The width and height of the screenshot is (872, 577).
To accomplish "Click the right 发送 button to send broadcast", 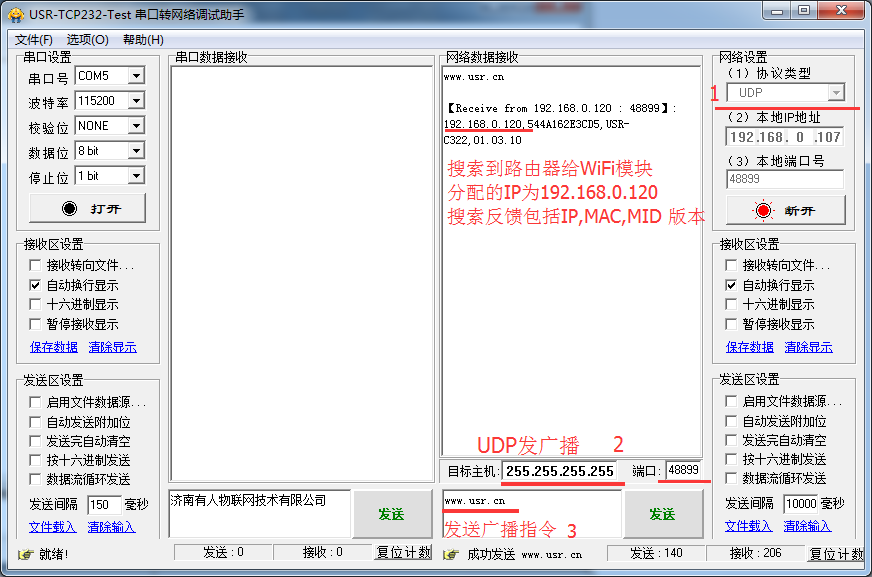I will 661,513.
